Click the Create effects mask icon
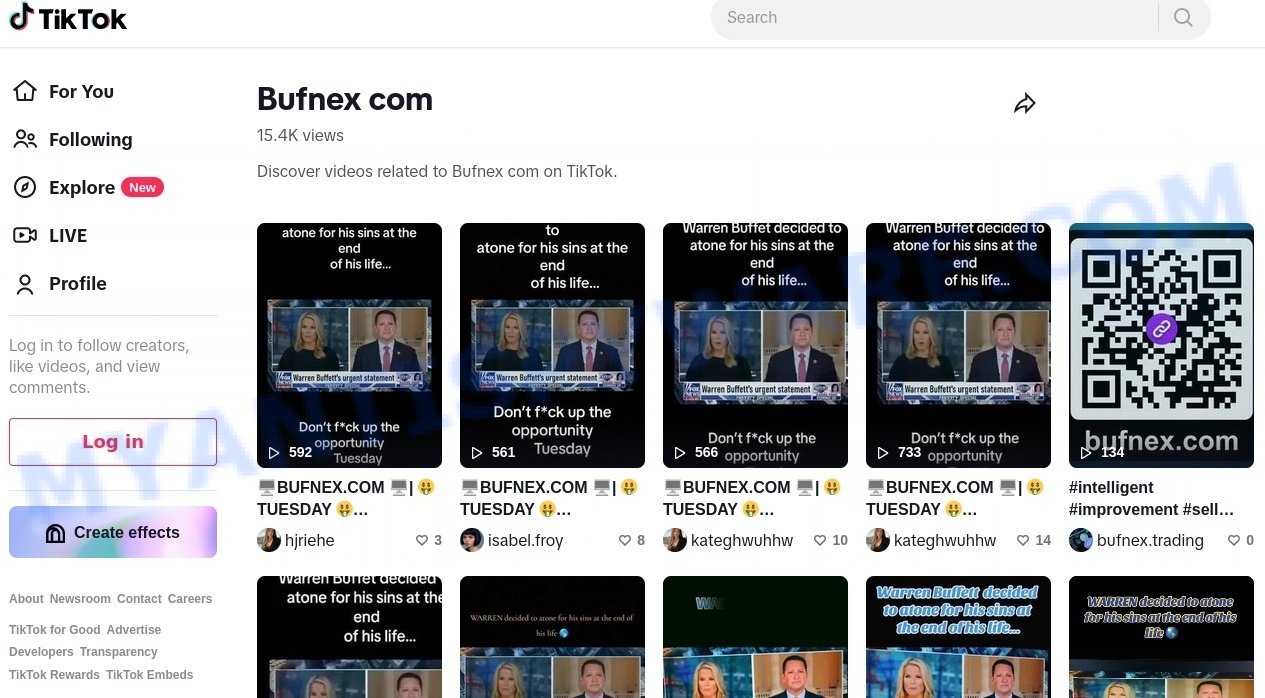Image resolution: width=1265 pixels, height=698 pixels. (56, 533)
